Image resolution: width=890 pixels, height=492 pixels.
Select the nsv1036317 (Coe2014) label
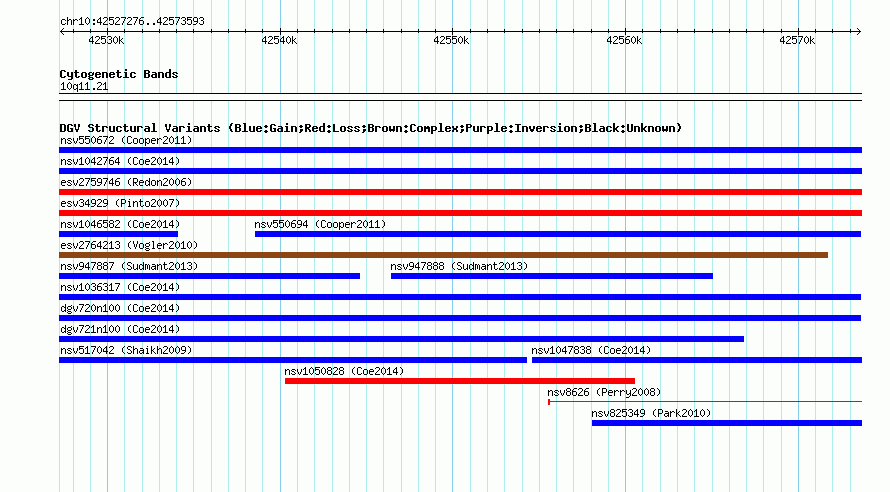(x=120, y=287)
